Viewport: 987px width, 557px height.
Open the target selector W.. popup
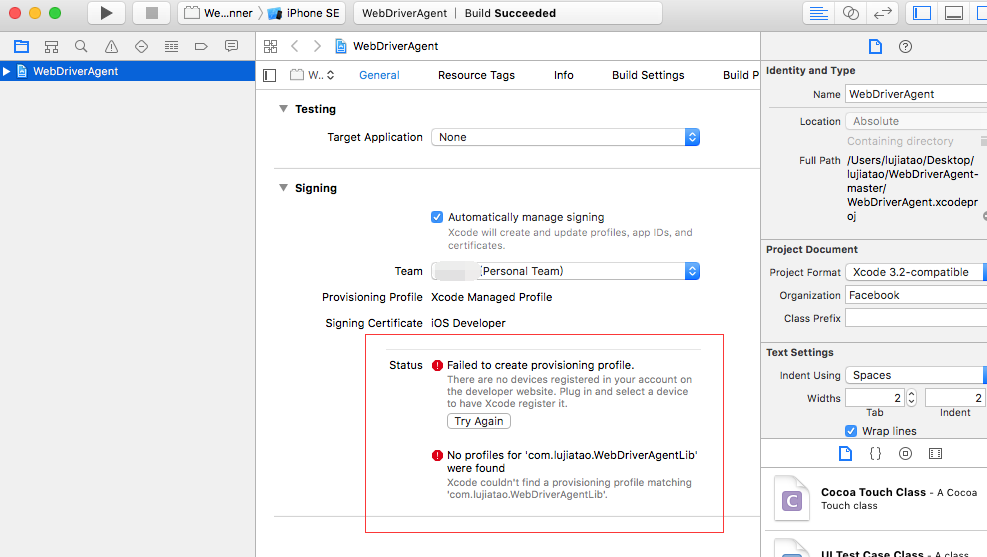point(312,76)
